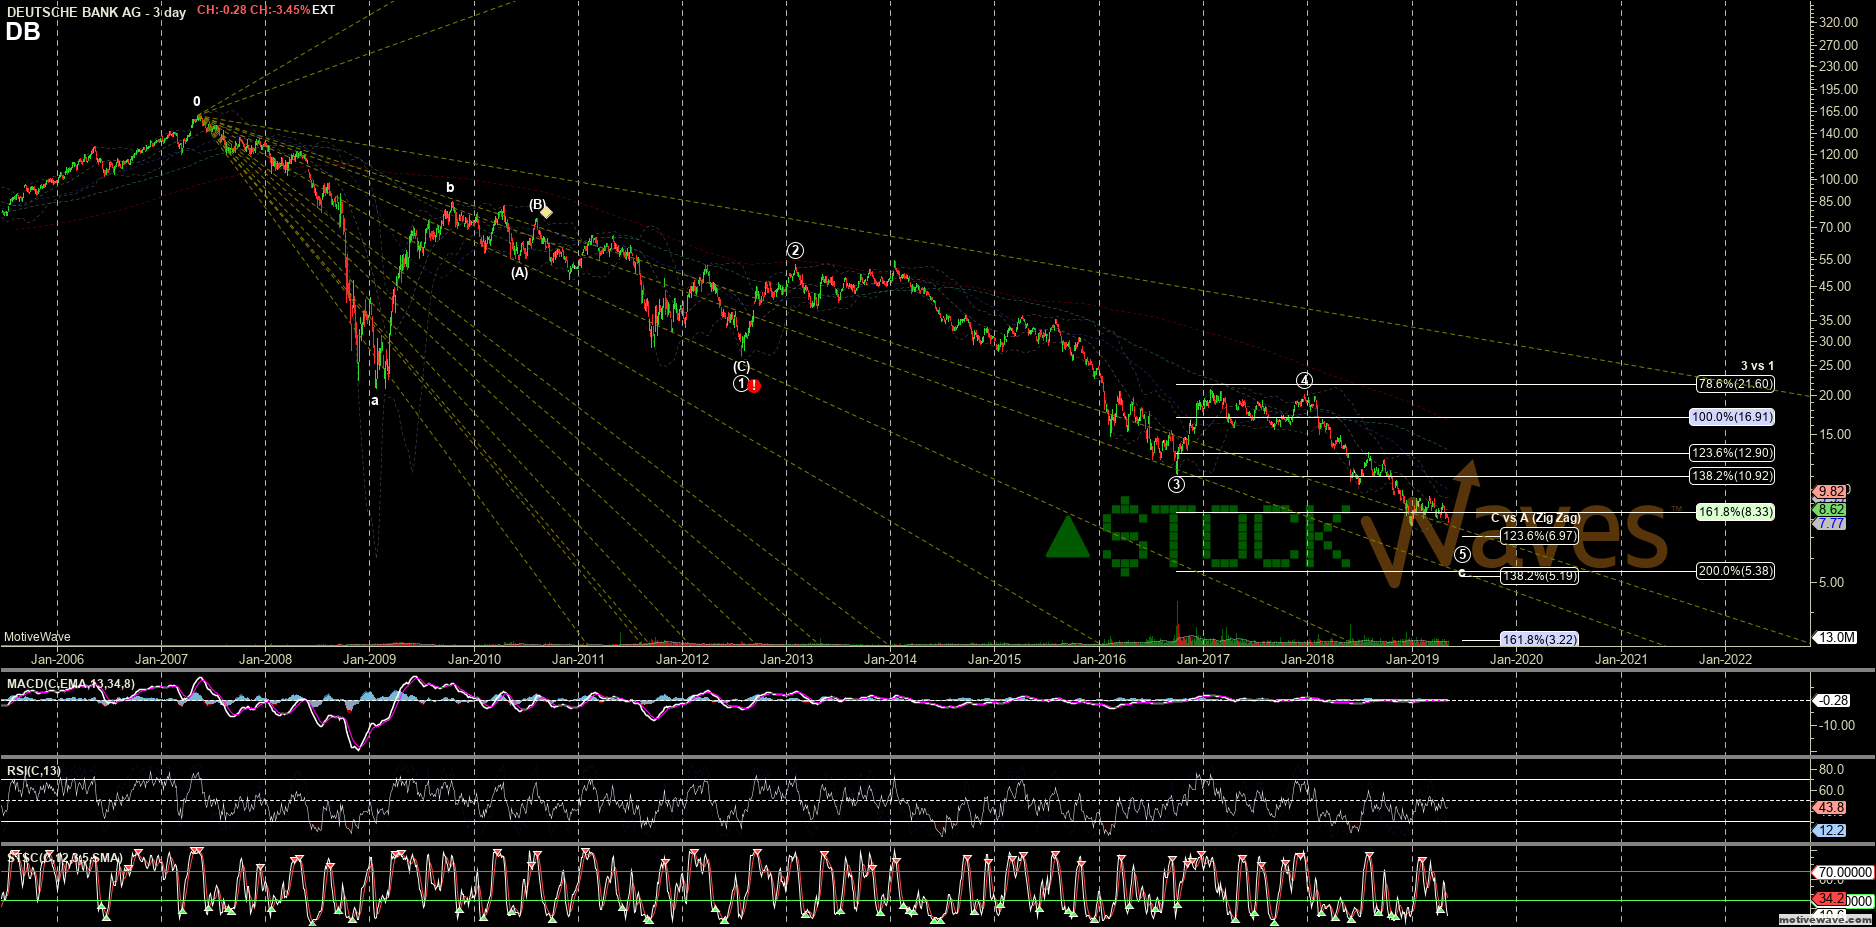Click the Jan-2020 time axis label

coord(1516,659)
